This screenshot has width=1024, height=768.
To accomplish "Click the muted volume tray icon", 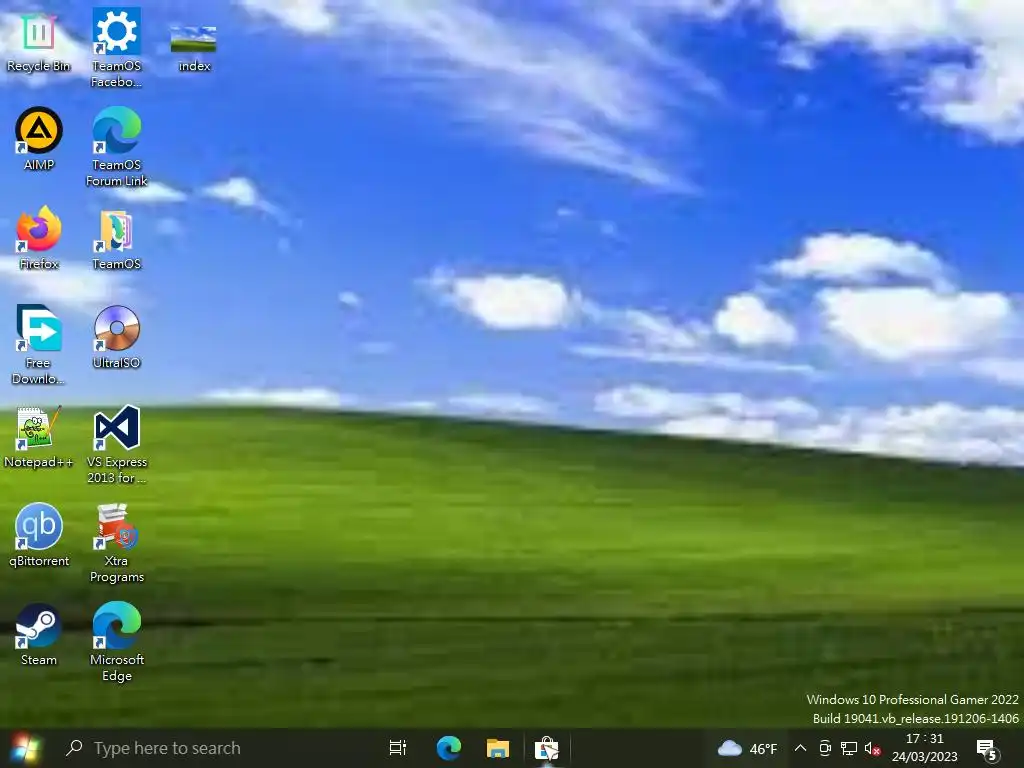I will [x=872, y=748].
